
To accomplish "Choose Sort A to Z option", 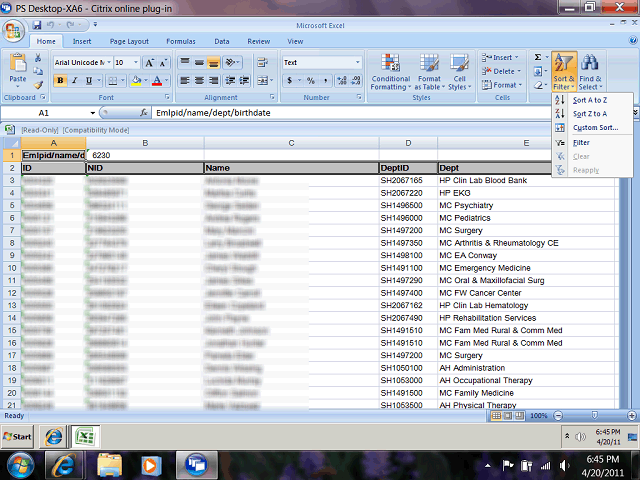I will point(589,100).
